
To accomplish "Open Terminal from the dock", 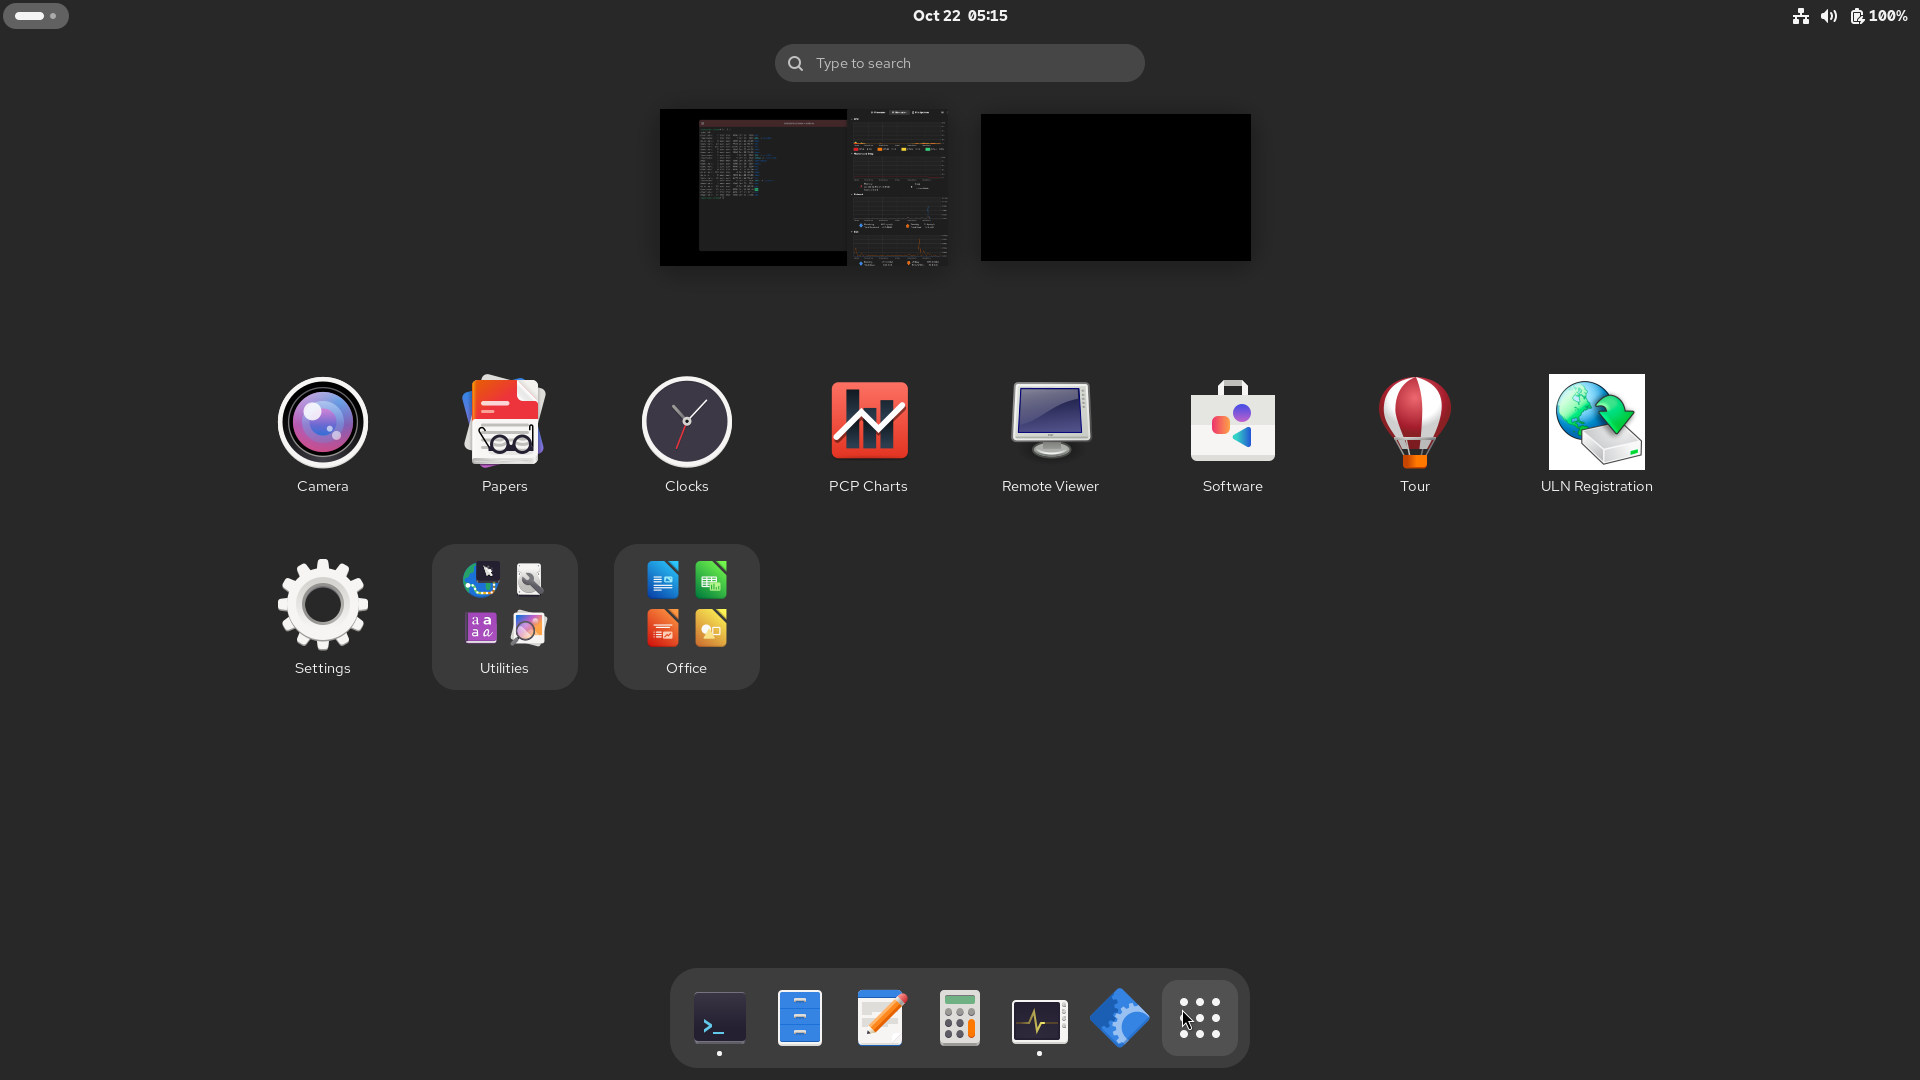I will (719, 1018).
